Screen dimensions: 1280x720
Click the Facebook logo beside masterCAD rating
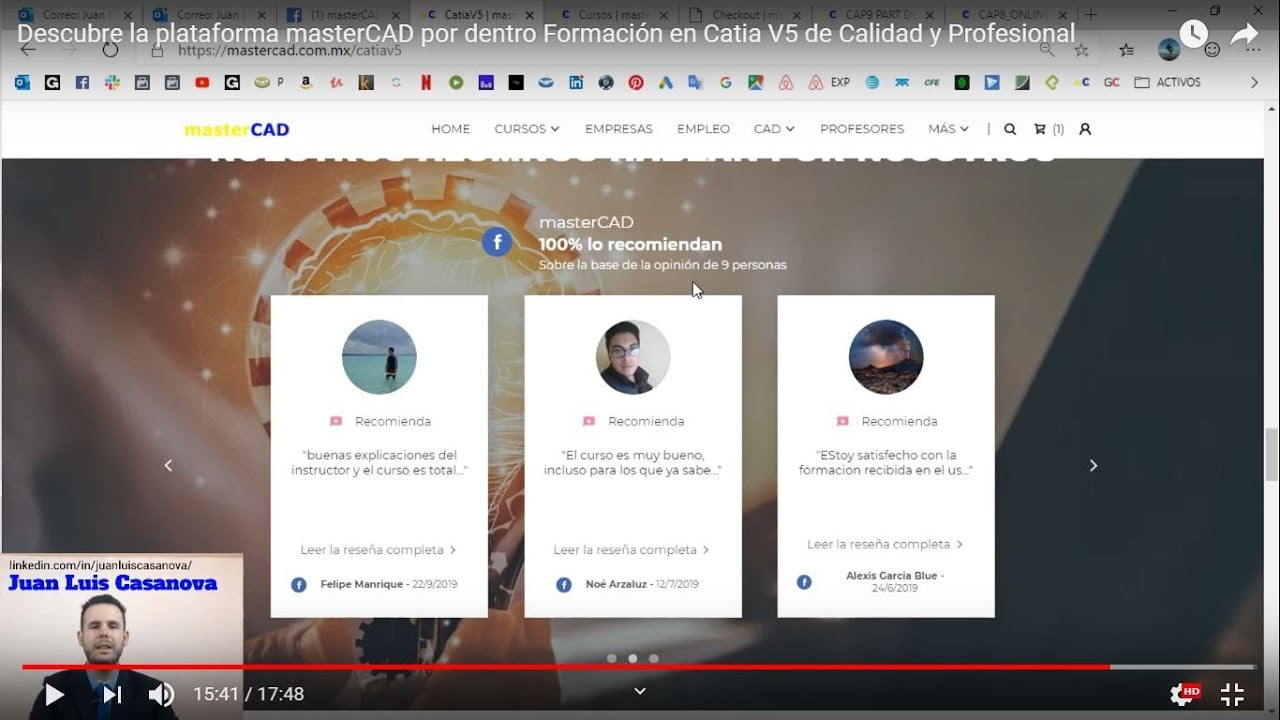[497, 242]
